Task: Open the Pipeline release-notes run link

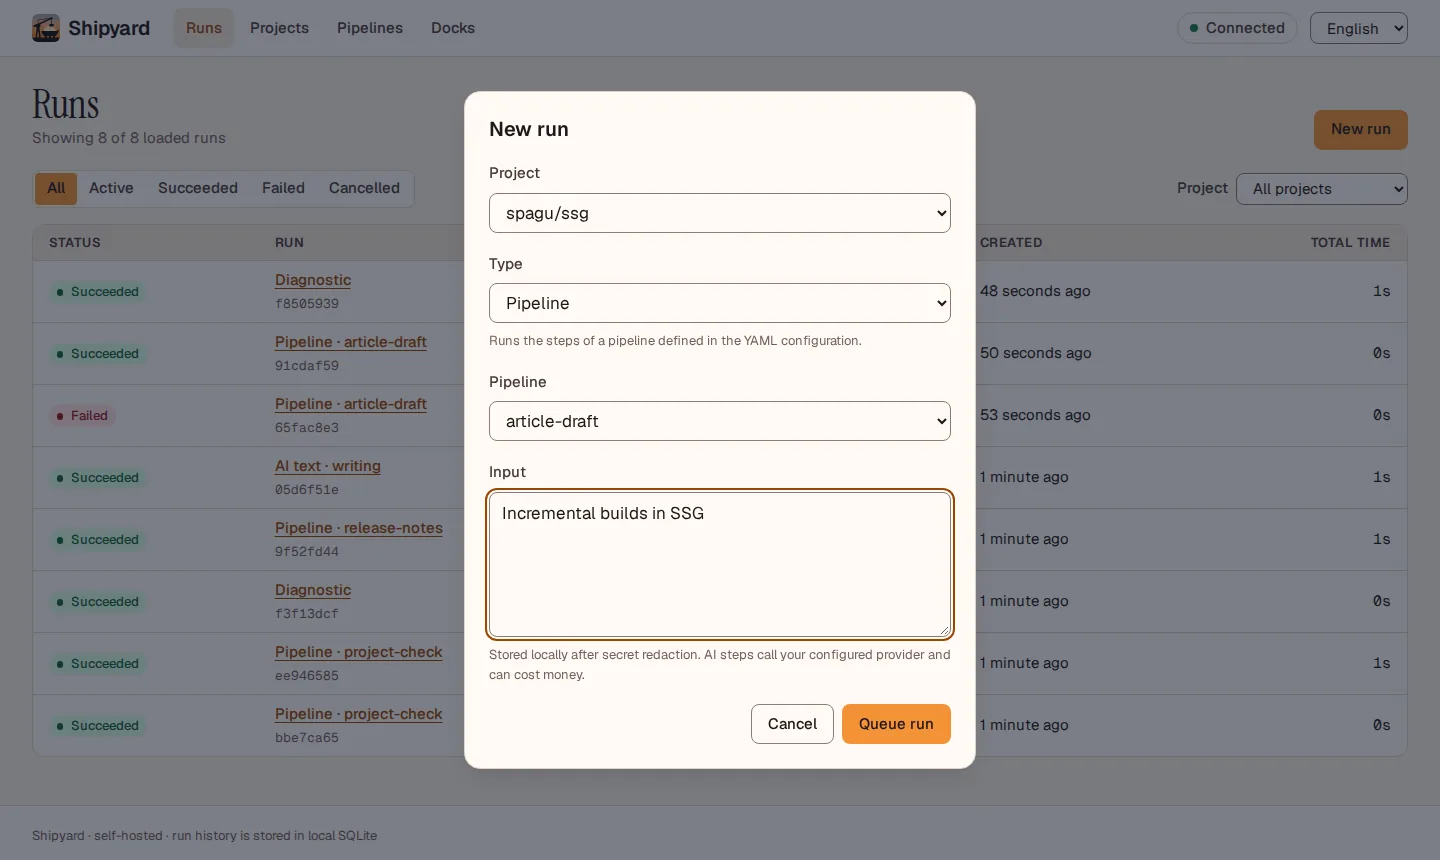Action: [x=359, y=529]
